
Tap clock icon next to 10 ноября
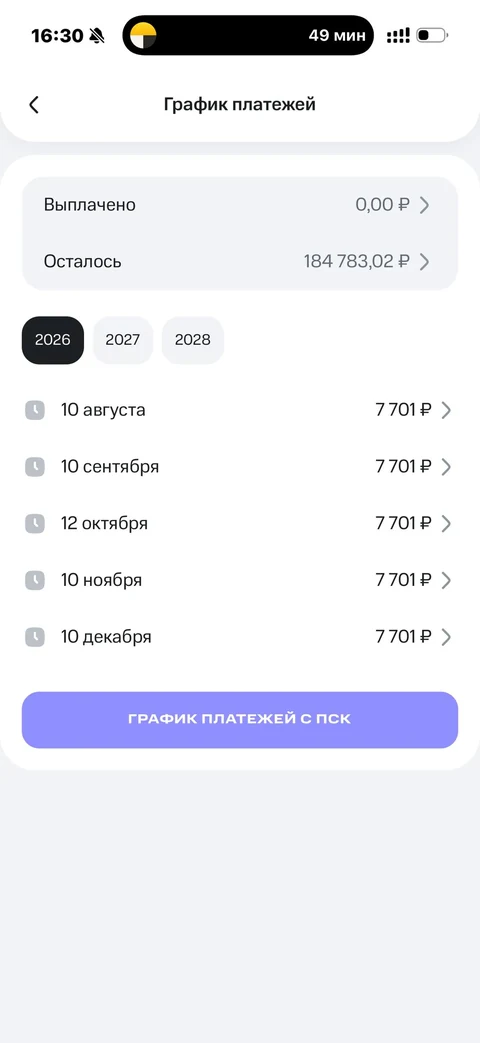click(x=35, y=580)
